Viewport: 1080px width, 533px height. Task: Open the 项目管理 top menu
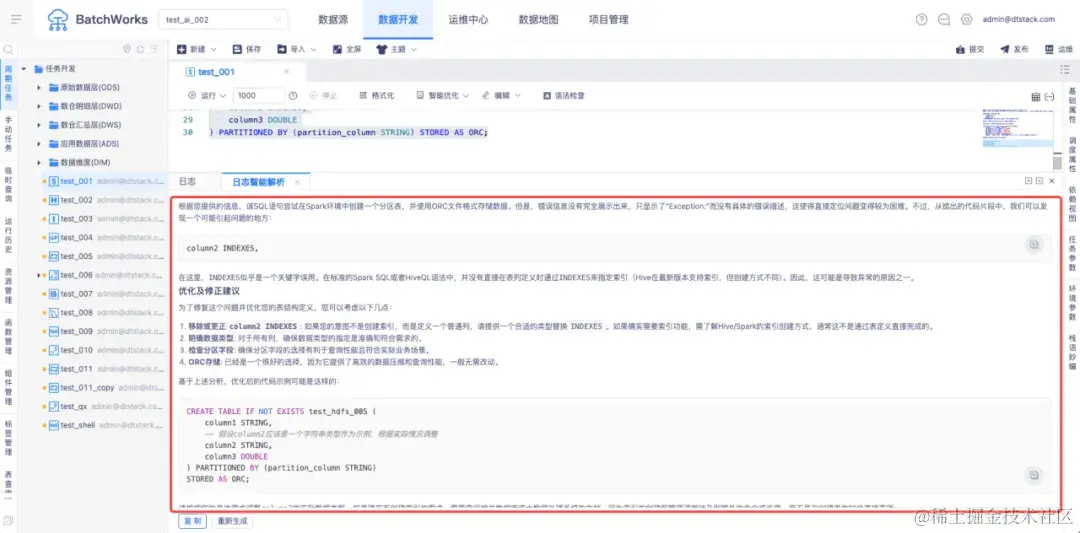(x=608, y=20)
